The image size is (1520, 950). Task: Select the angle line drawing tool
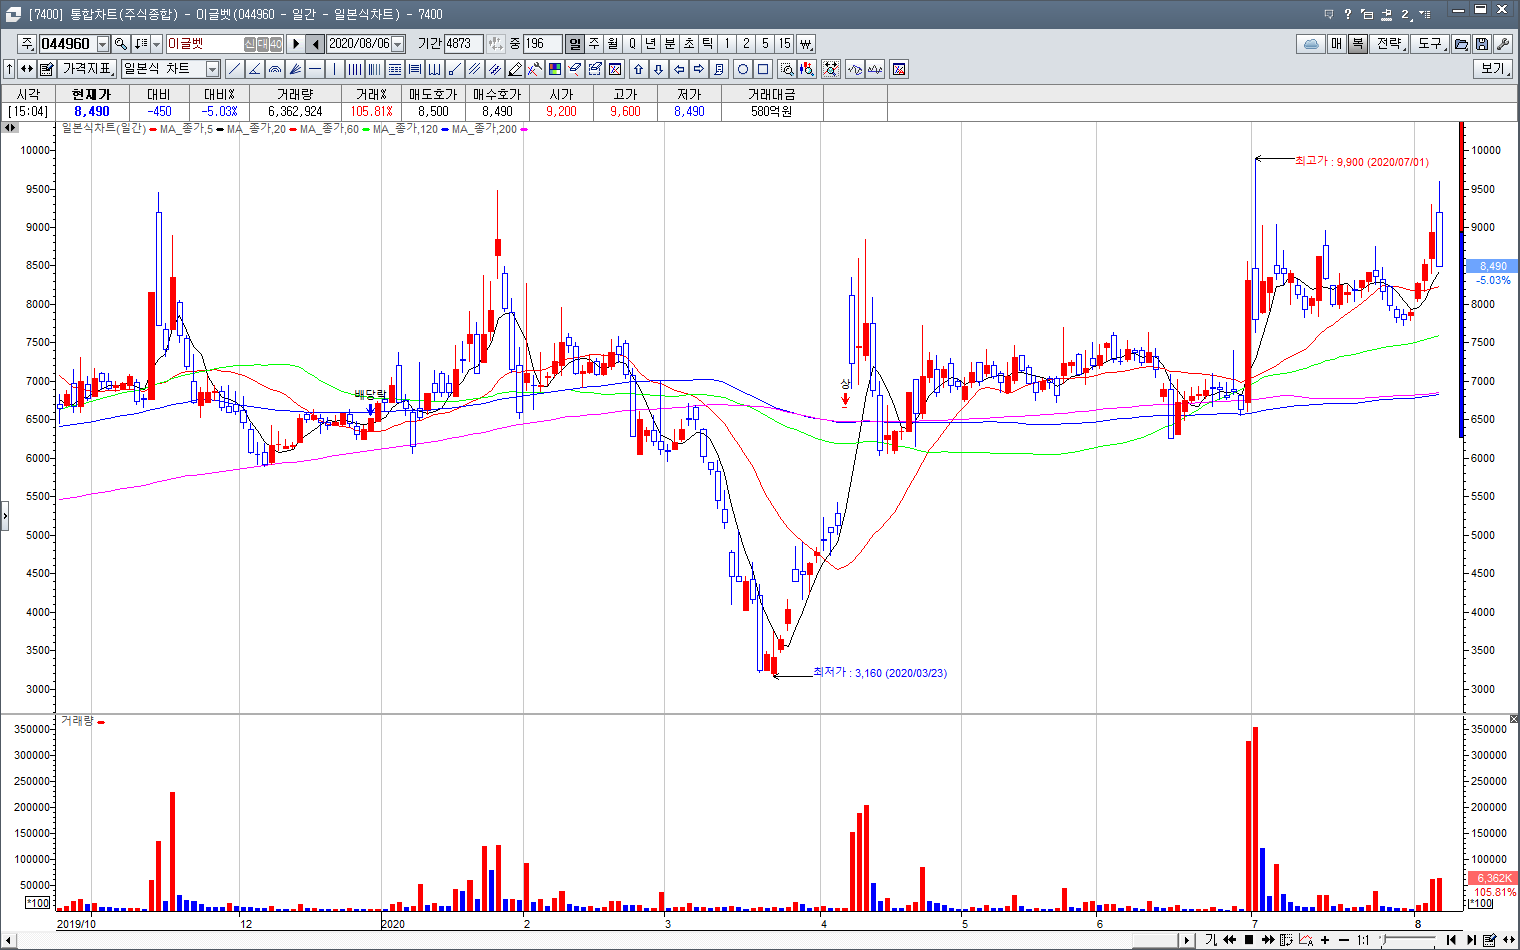[x=255, y=69]
